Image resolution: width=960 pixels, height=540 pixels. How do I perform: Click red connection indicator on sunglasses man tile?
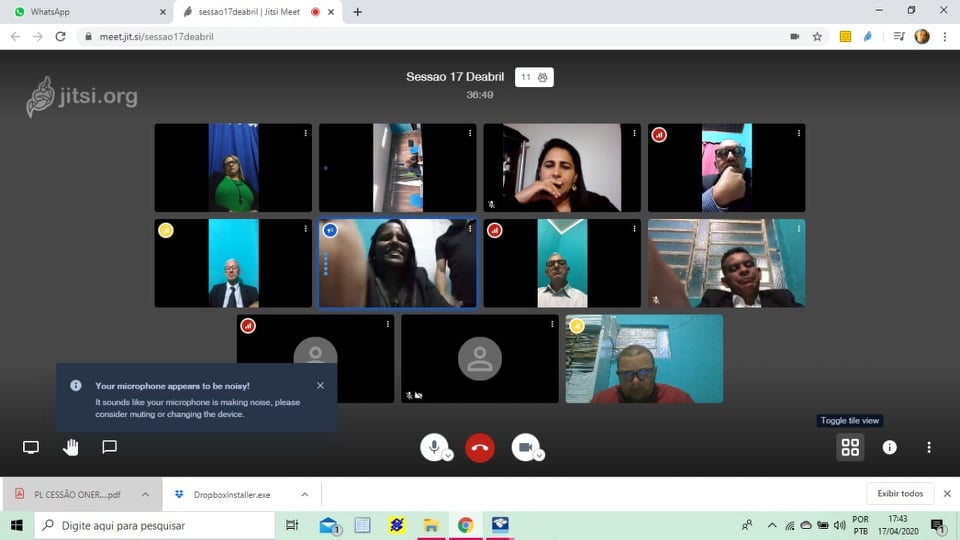[659, 135]
